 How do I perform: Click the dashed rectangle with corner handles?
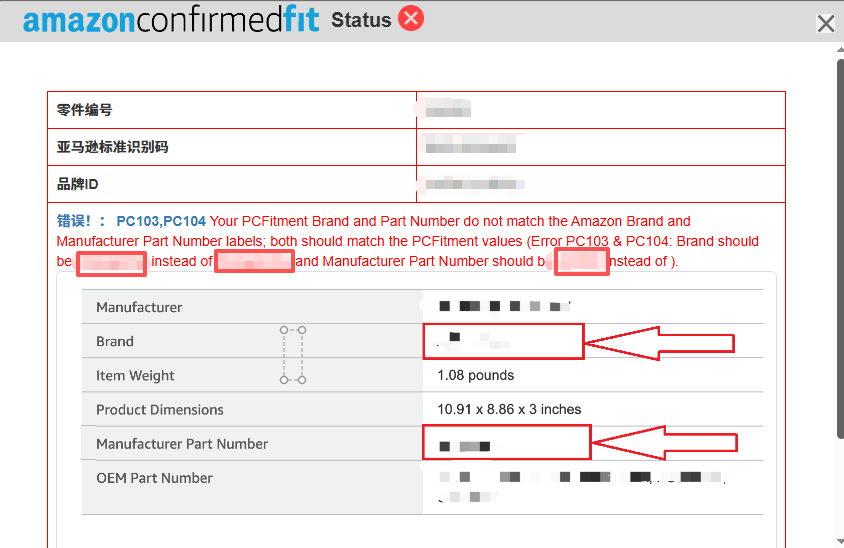click(293, 354)
